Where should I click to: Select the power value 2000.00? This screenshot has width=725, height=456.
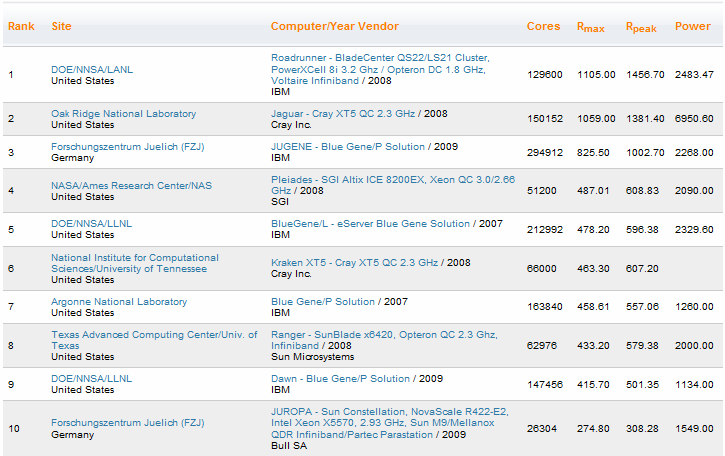[x=694, y=345]
